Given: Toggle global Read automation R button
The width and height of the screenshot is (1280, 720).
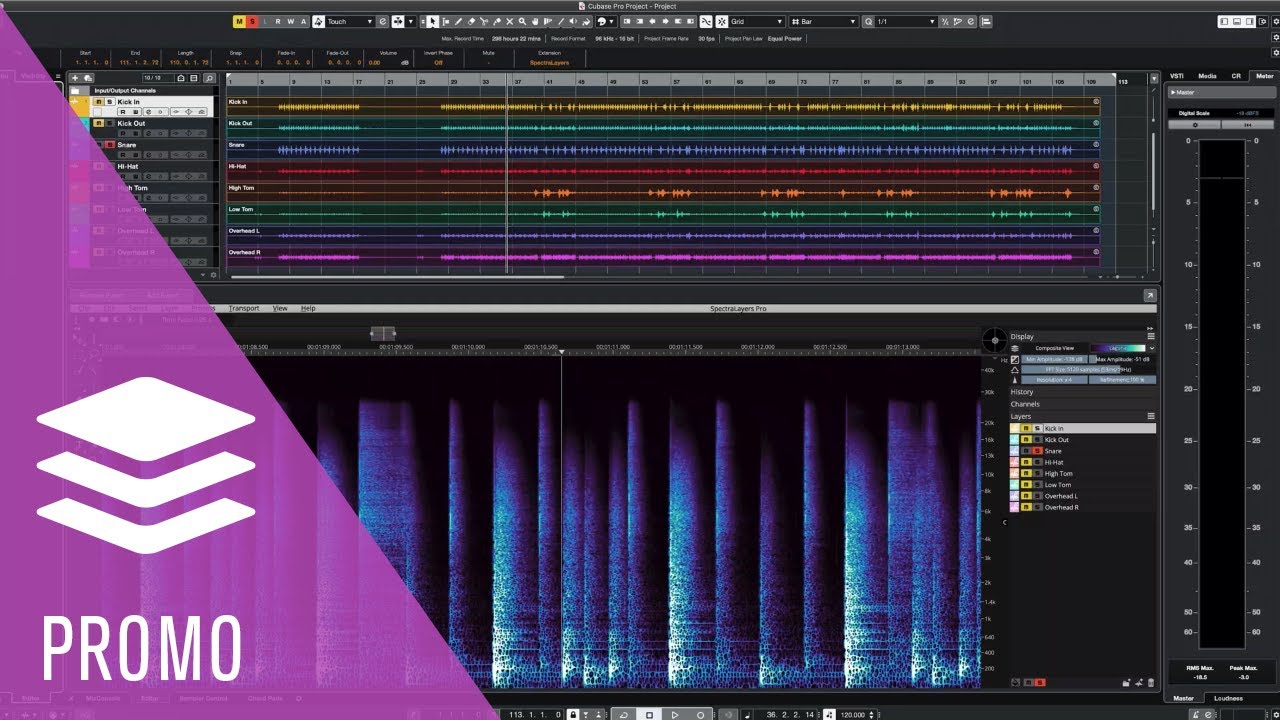Looking at the screenshot, I should [x=278, y=21].
